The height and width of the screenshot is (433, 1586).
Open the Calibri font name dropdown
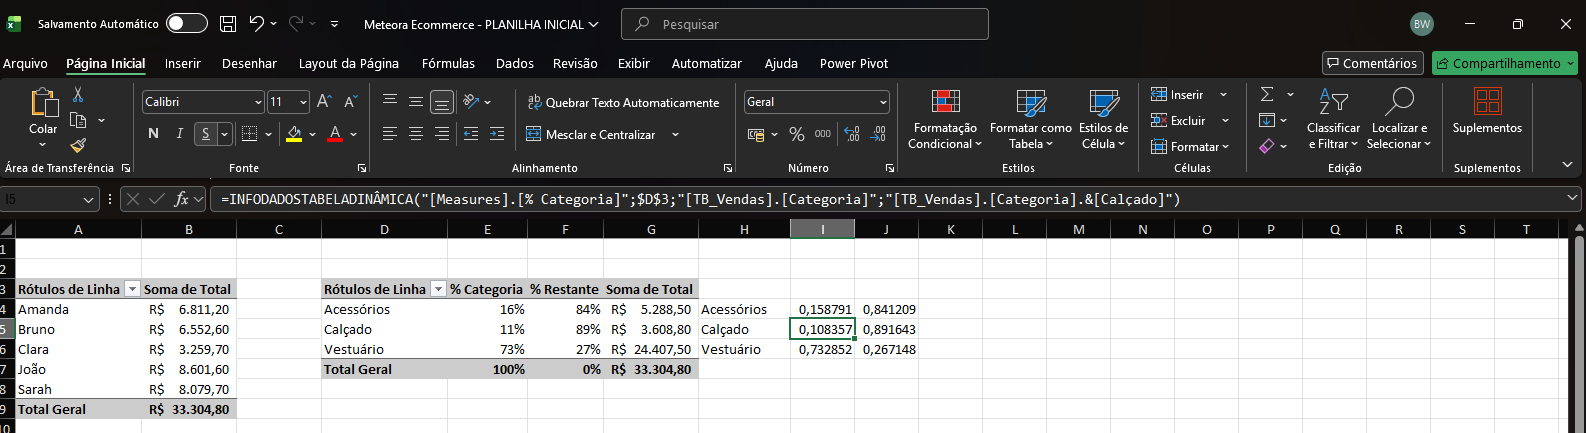click(258, 102)
